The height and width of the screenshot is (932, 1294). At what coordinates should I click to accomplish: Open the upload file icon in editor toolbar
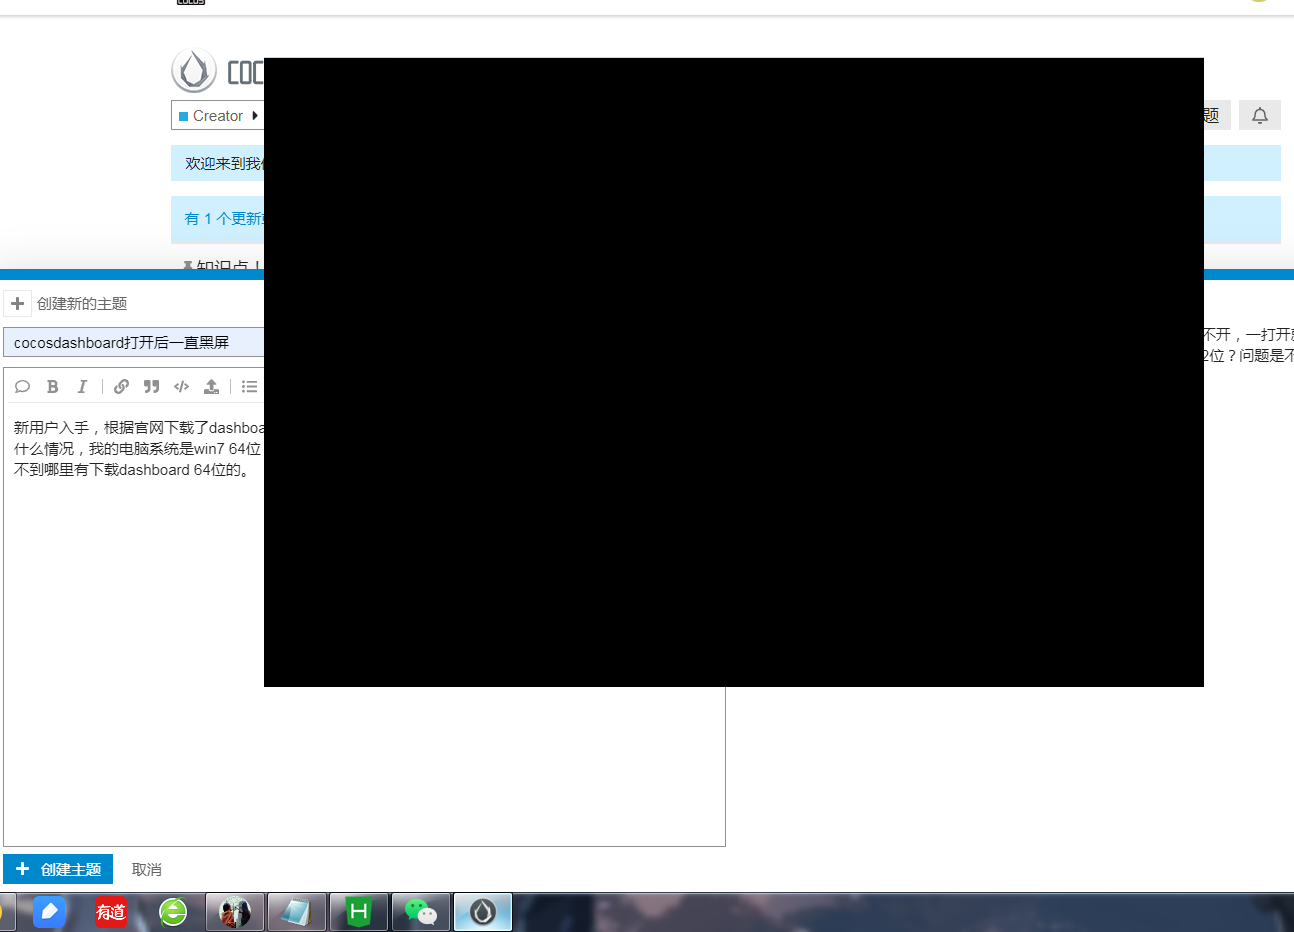(211, 387)
